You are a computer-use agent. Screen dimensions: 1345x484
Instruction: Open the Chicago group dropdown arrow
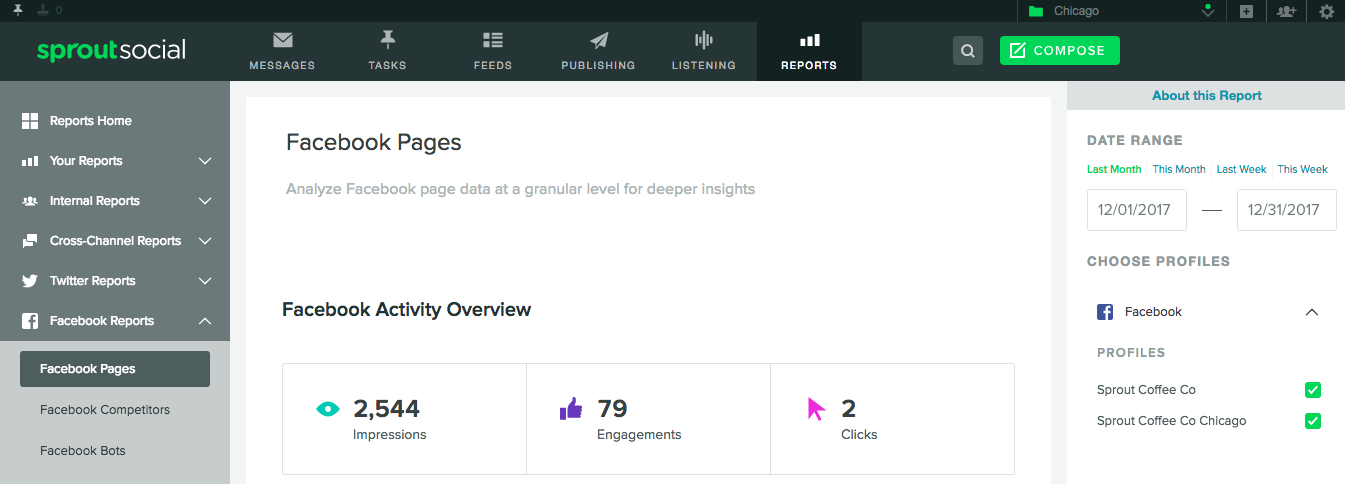[x=1208, y=11]
